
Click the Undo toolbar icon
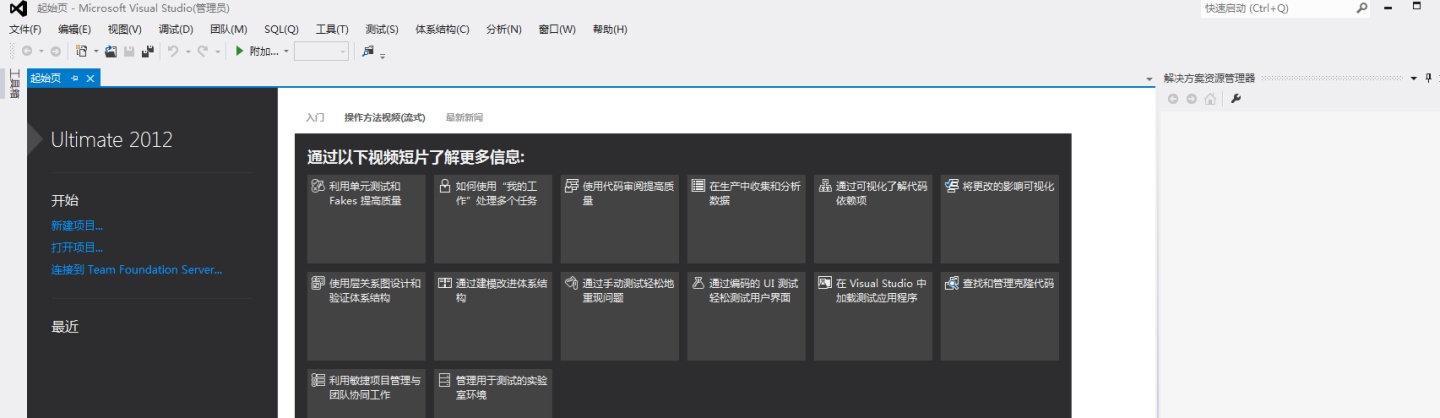pyautogui.click(x=173, y=51)
